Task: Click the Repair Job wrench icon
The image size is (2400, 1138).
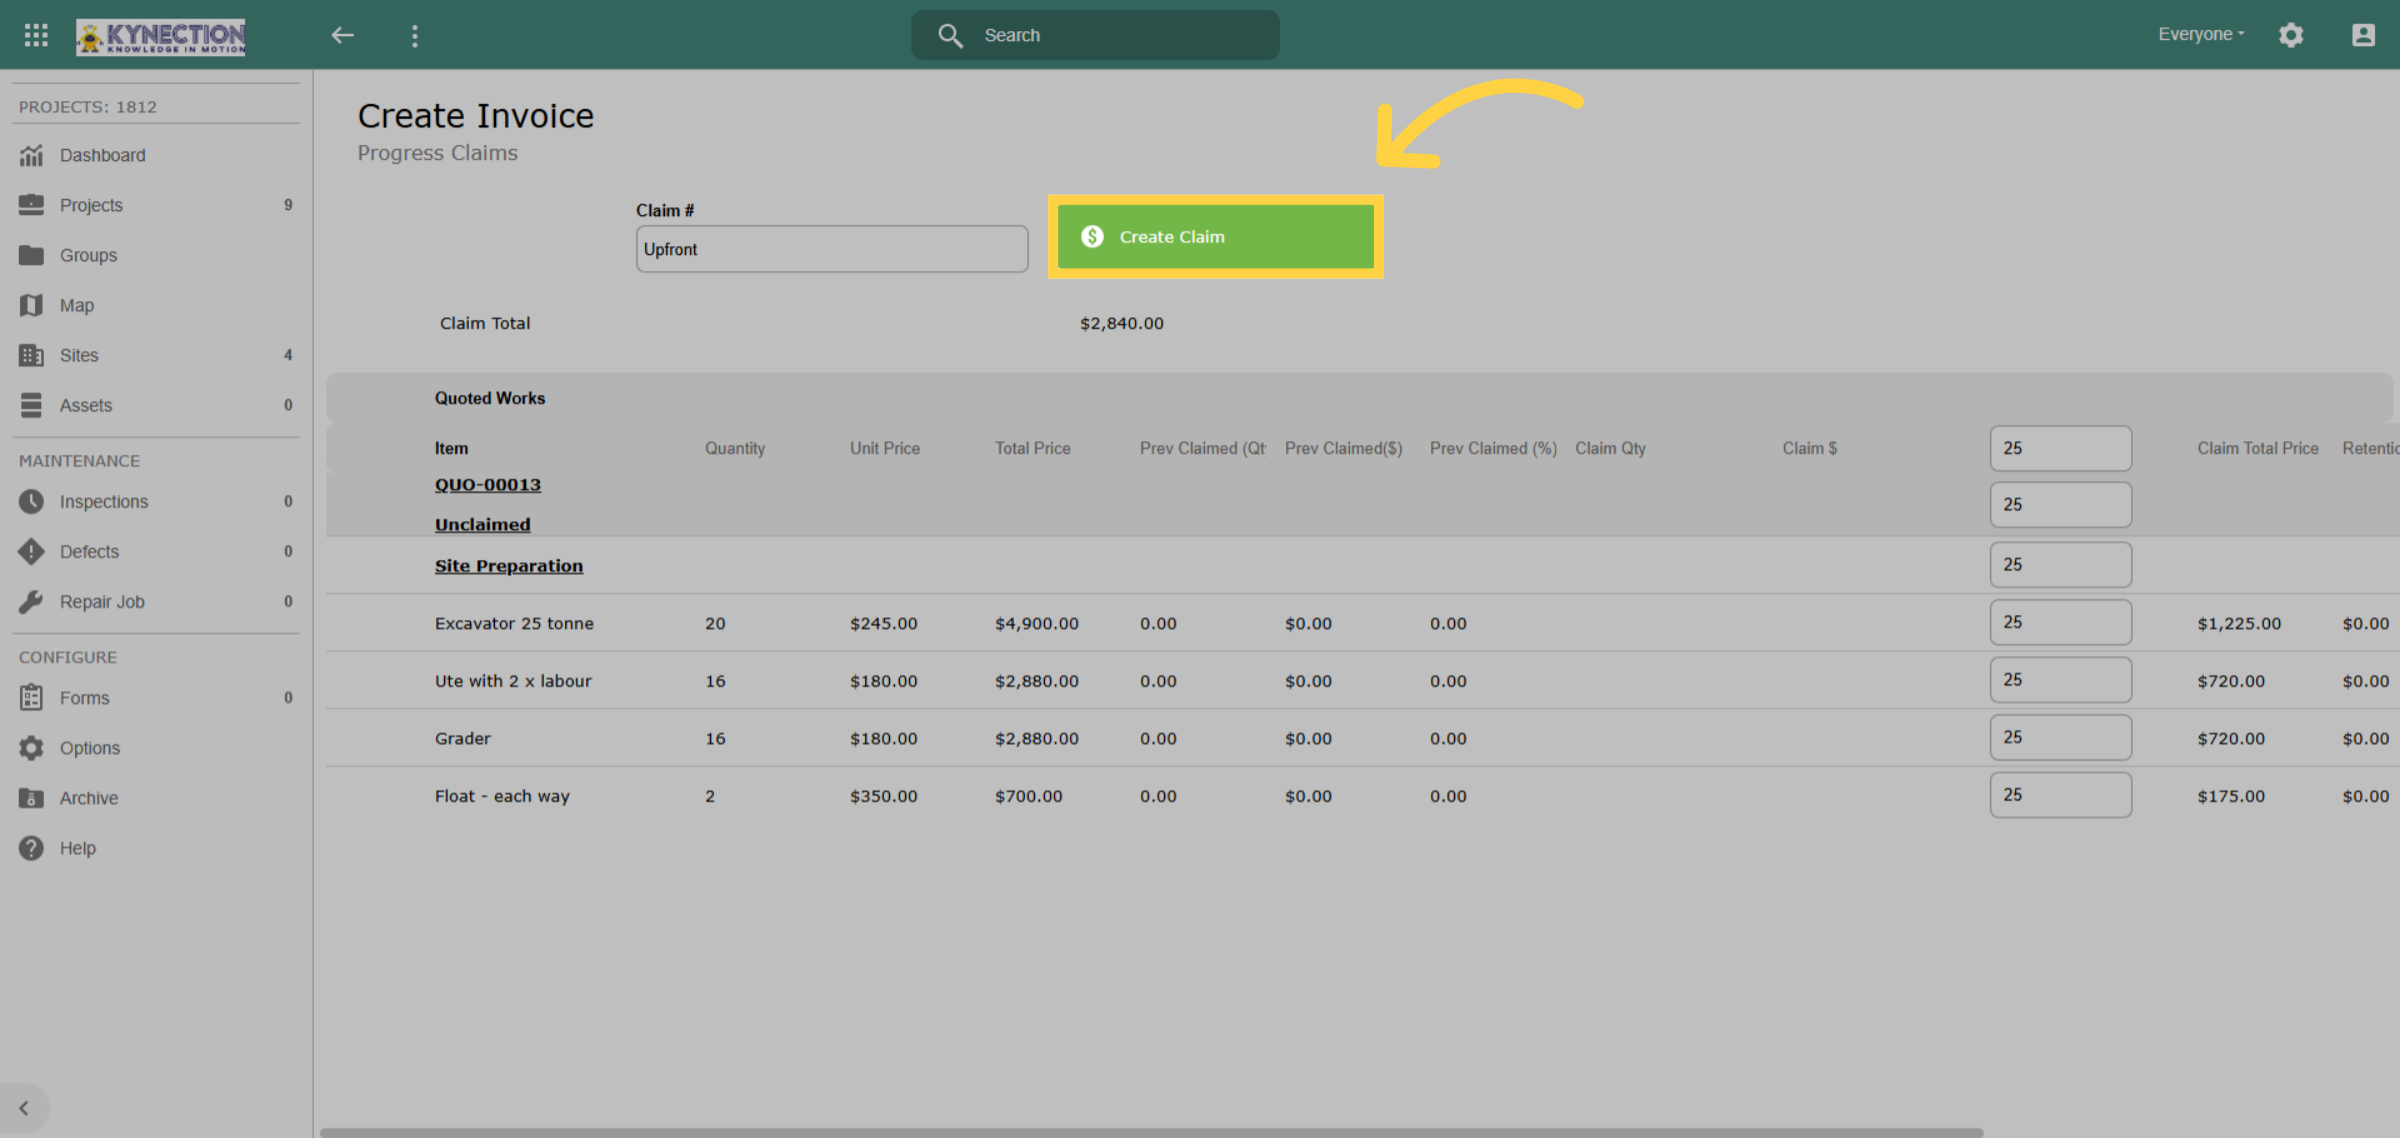Action: point(32,601)
